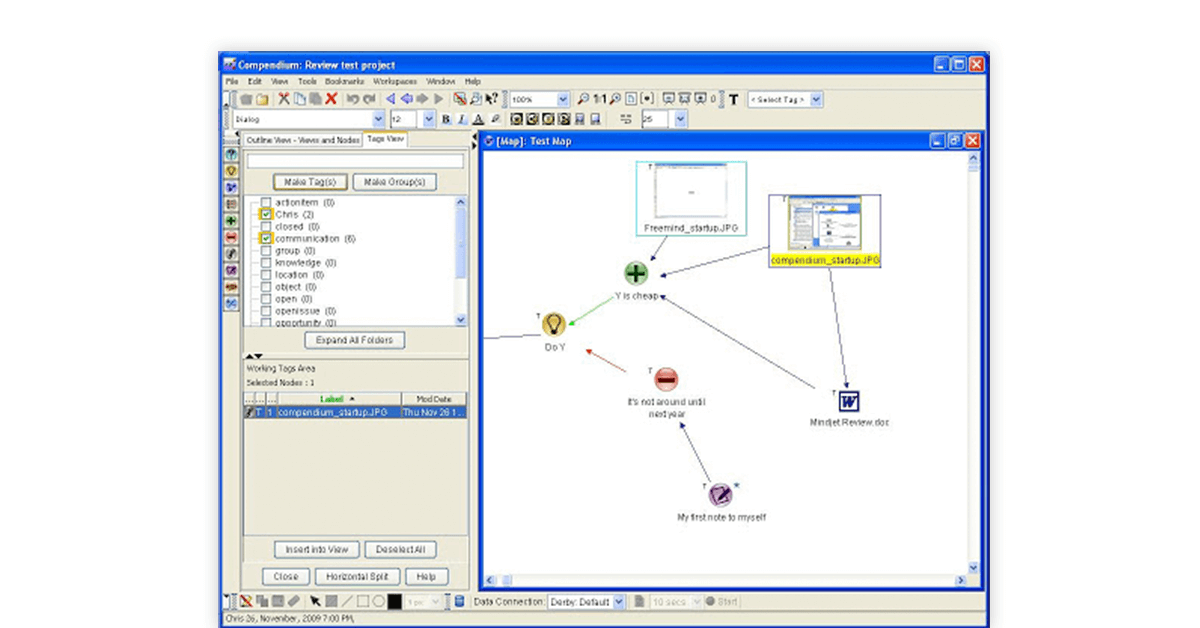The width and height of the screenshot is (1200, 628).
Task: Open the note node 'My first note to myself'
Action: coord(718,495)
